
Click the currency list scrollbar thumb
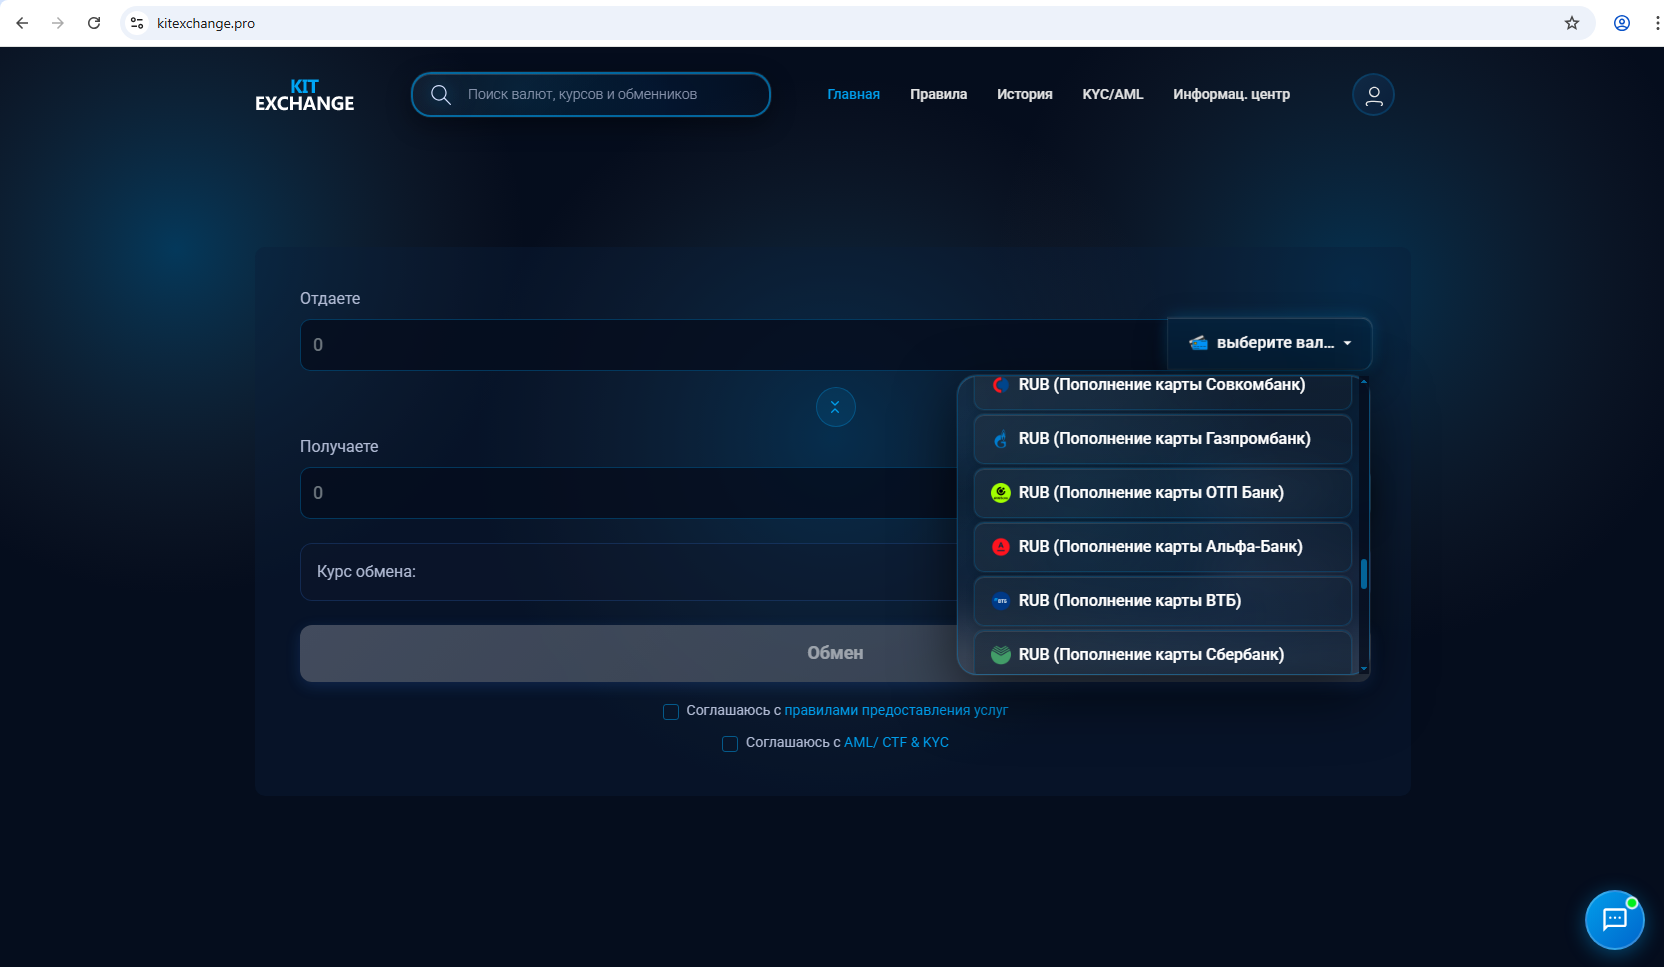pos(1364,574)
